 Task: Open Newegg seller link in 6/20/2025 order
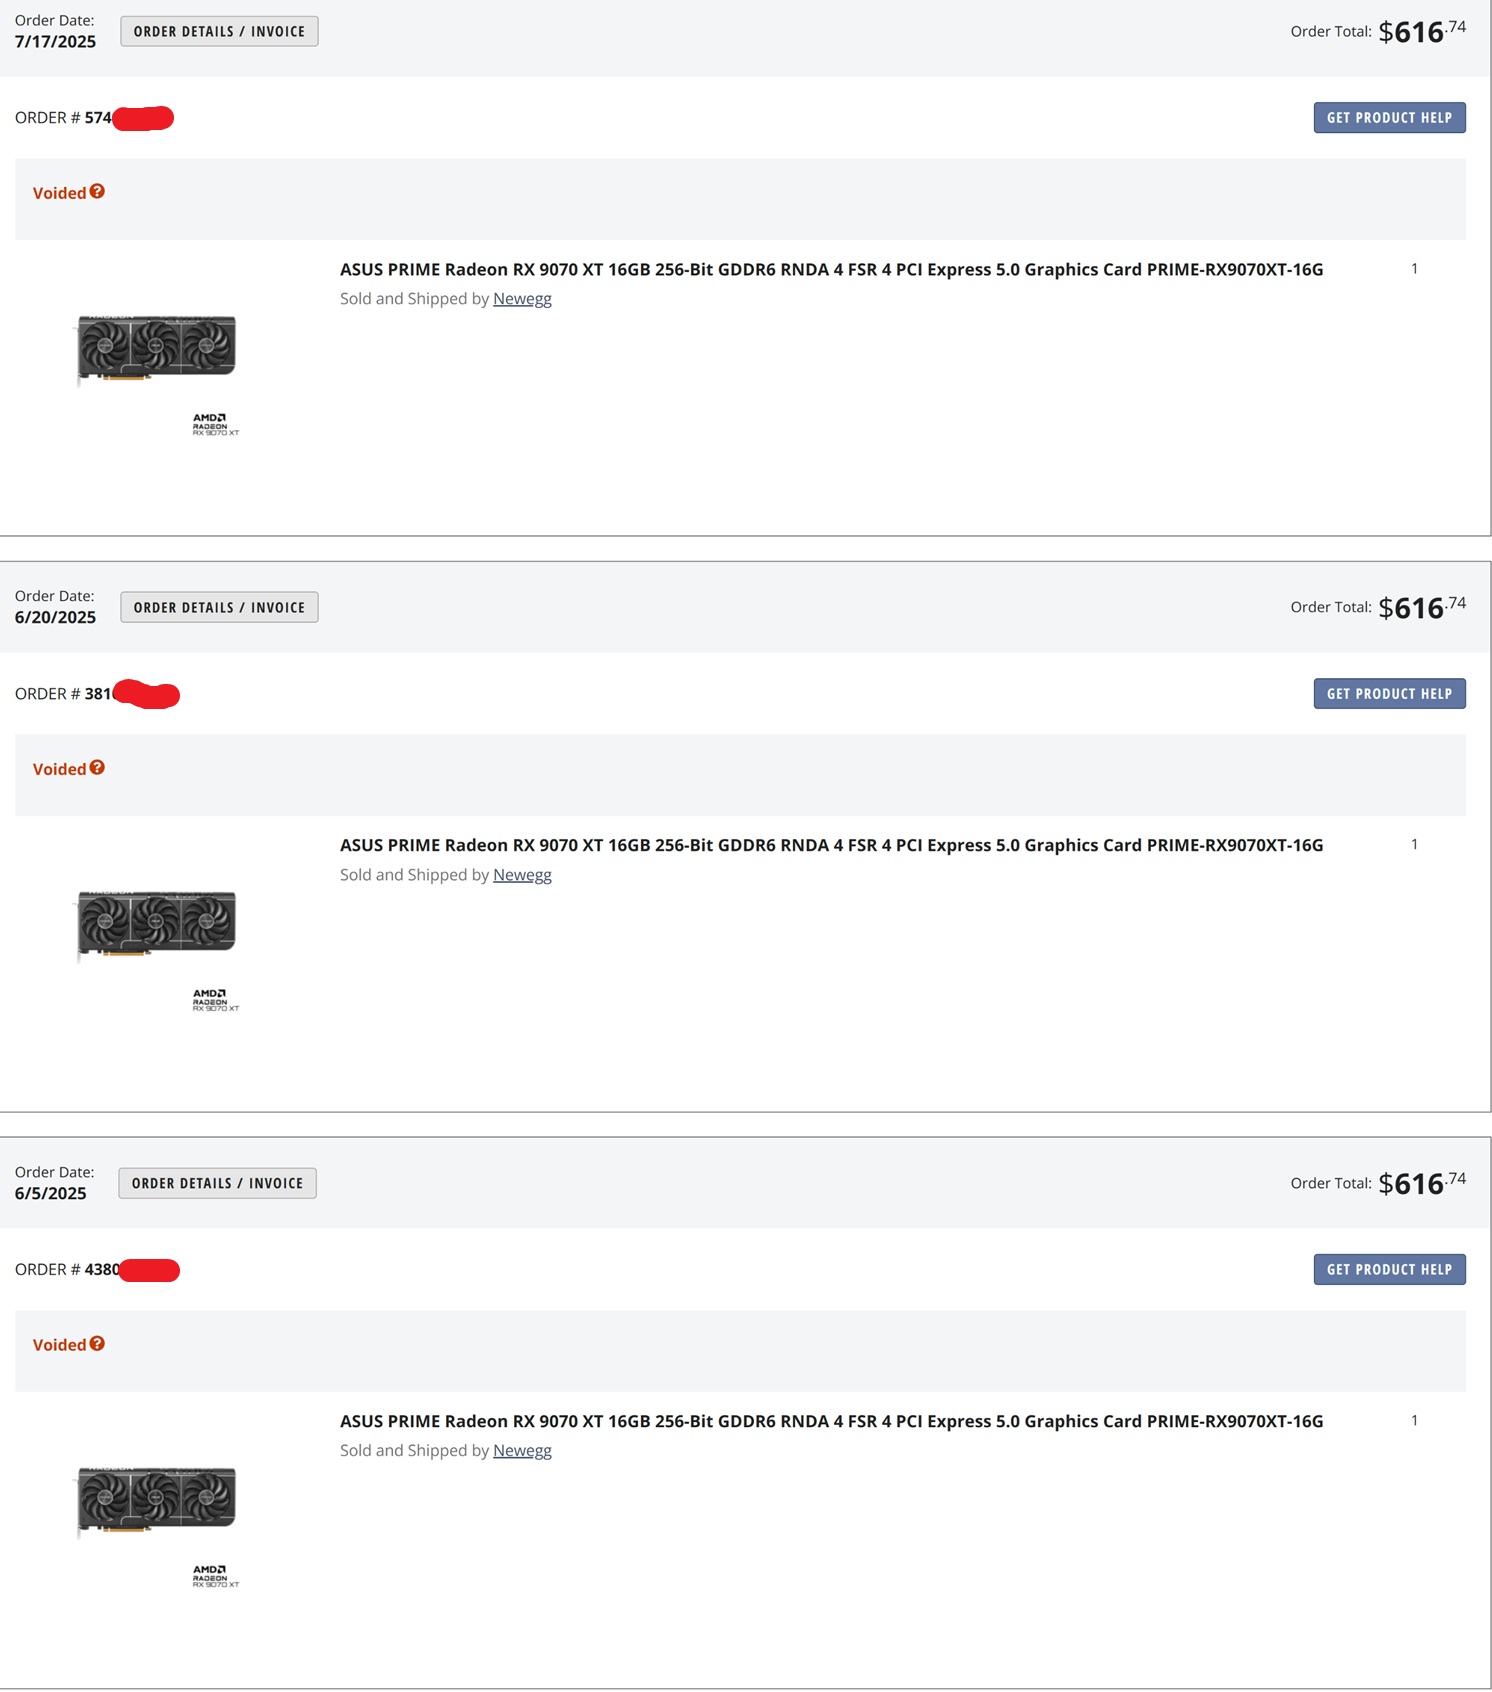point(522,875)
